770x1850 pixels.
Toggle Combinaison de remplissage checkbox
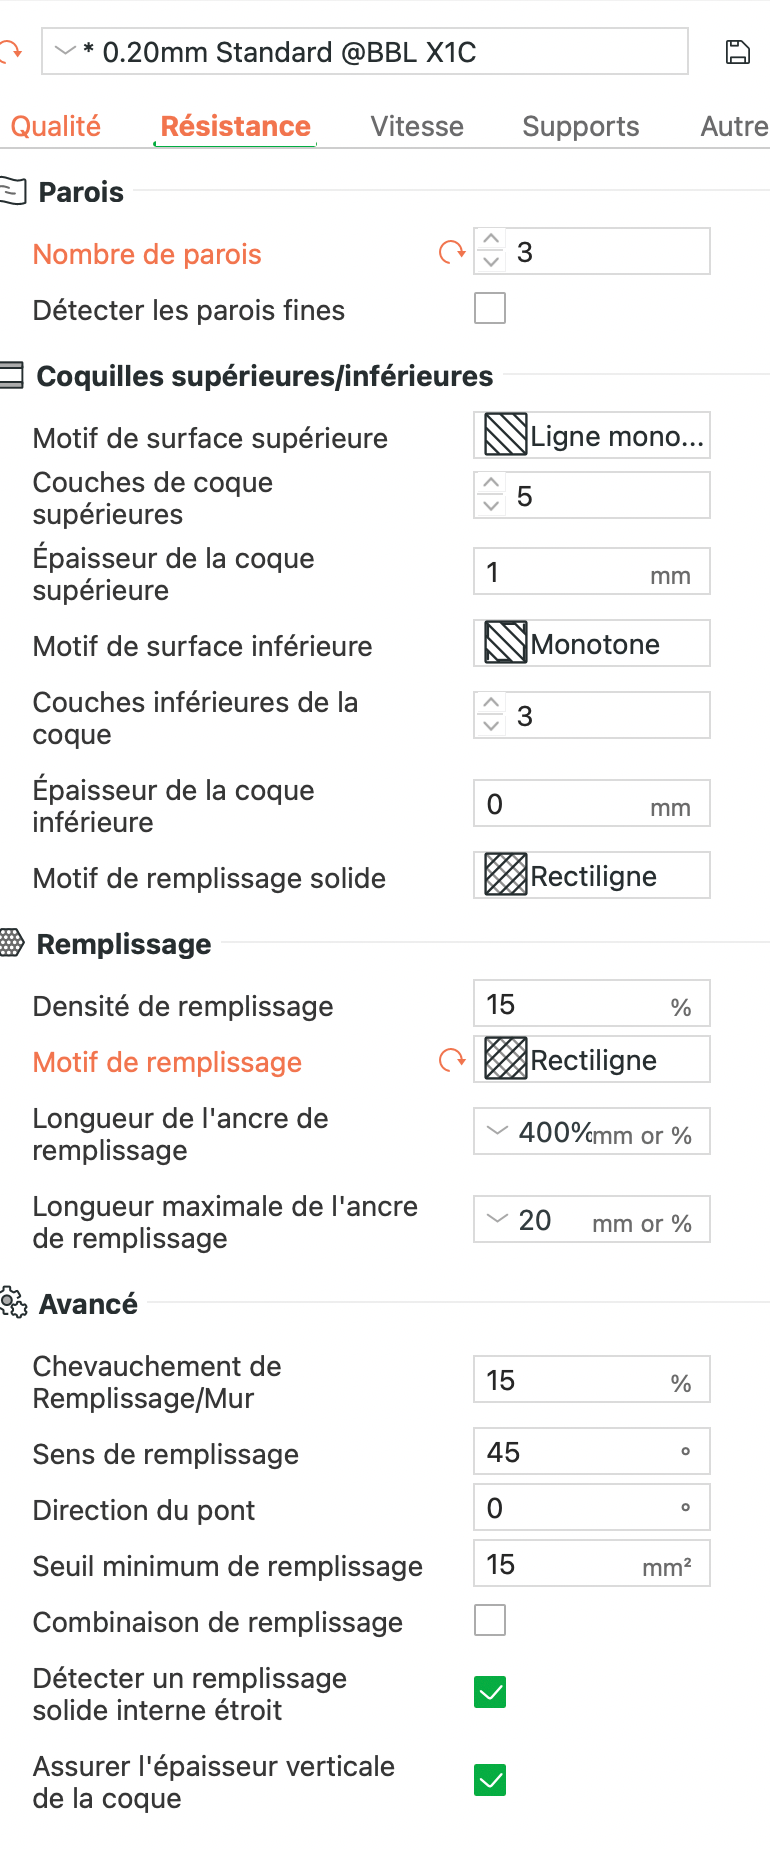(490, 1620)
